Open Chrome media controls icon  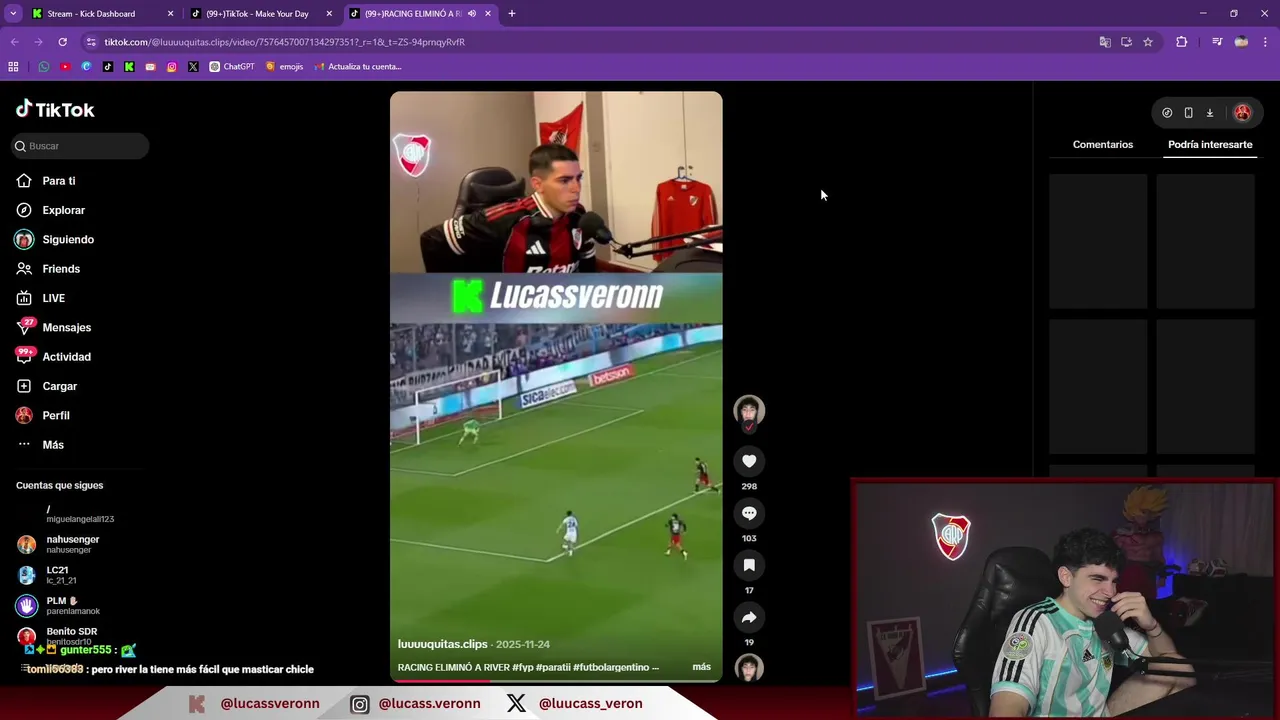[x=1217, y=42]
